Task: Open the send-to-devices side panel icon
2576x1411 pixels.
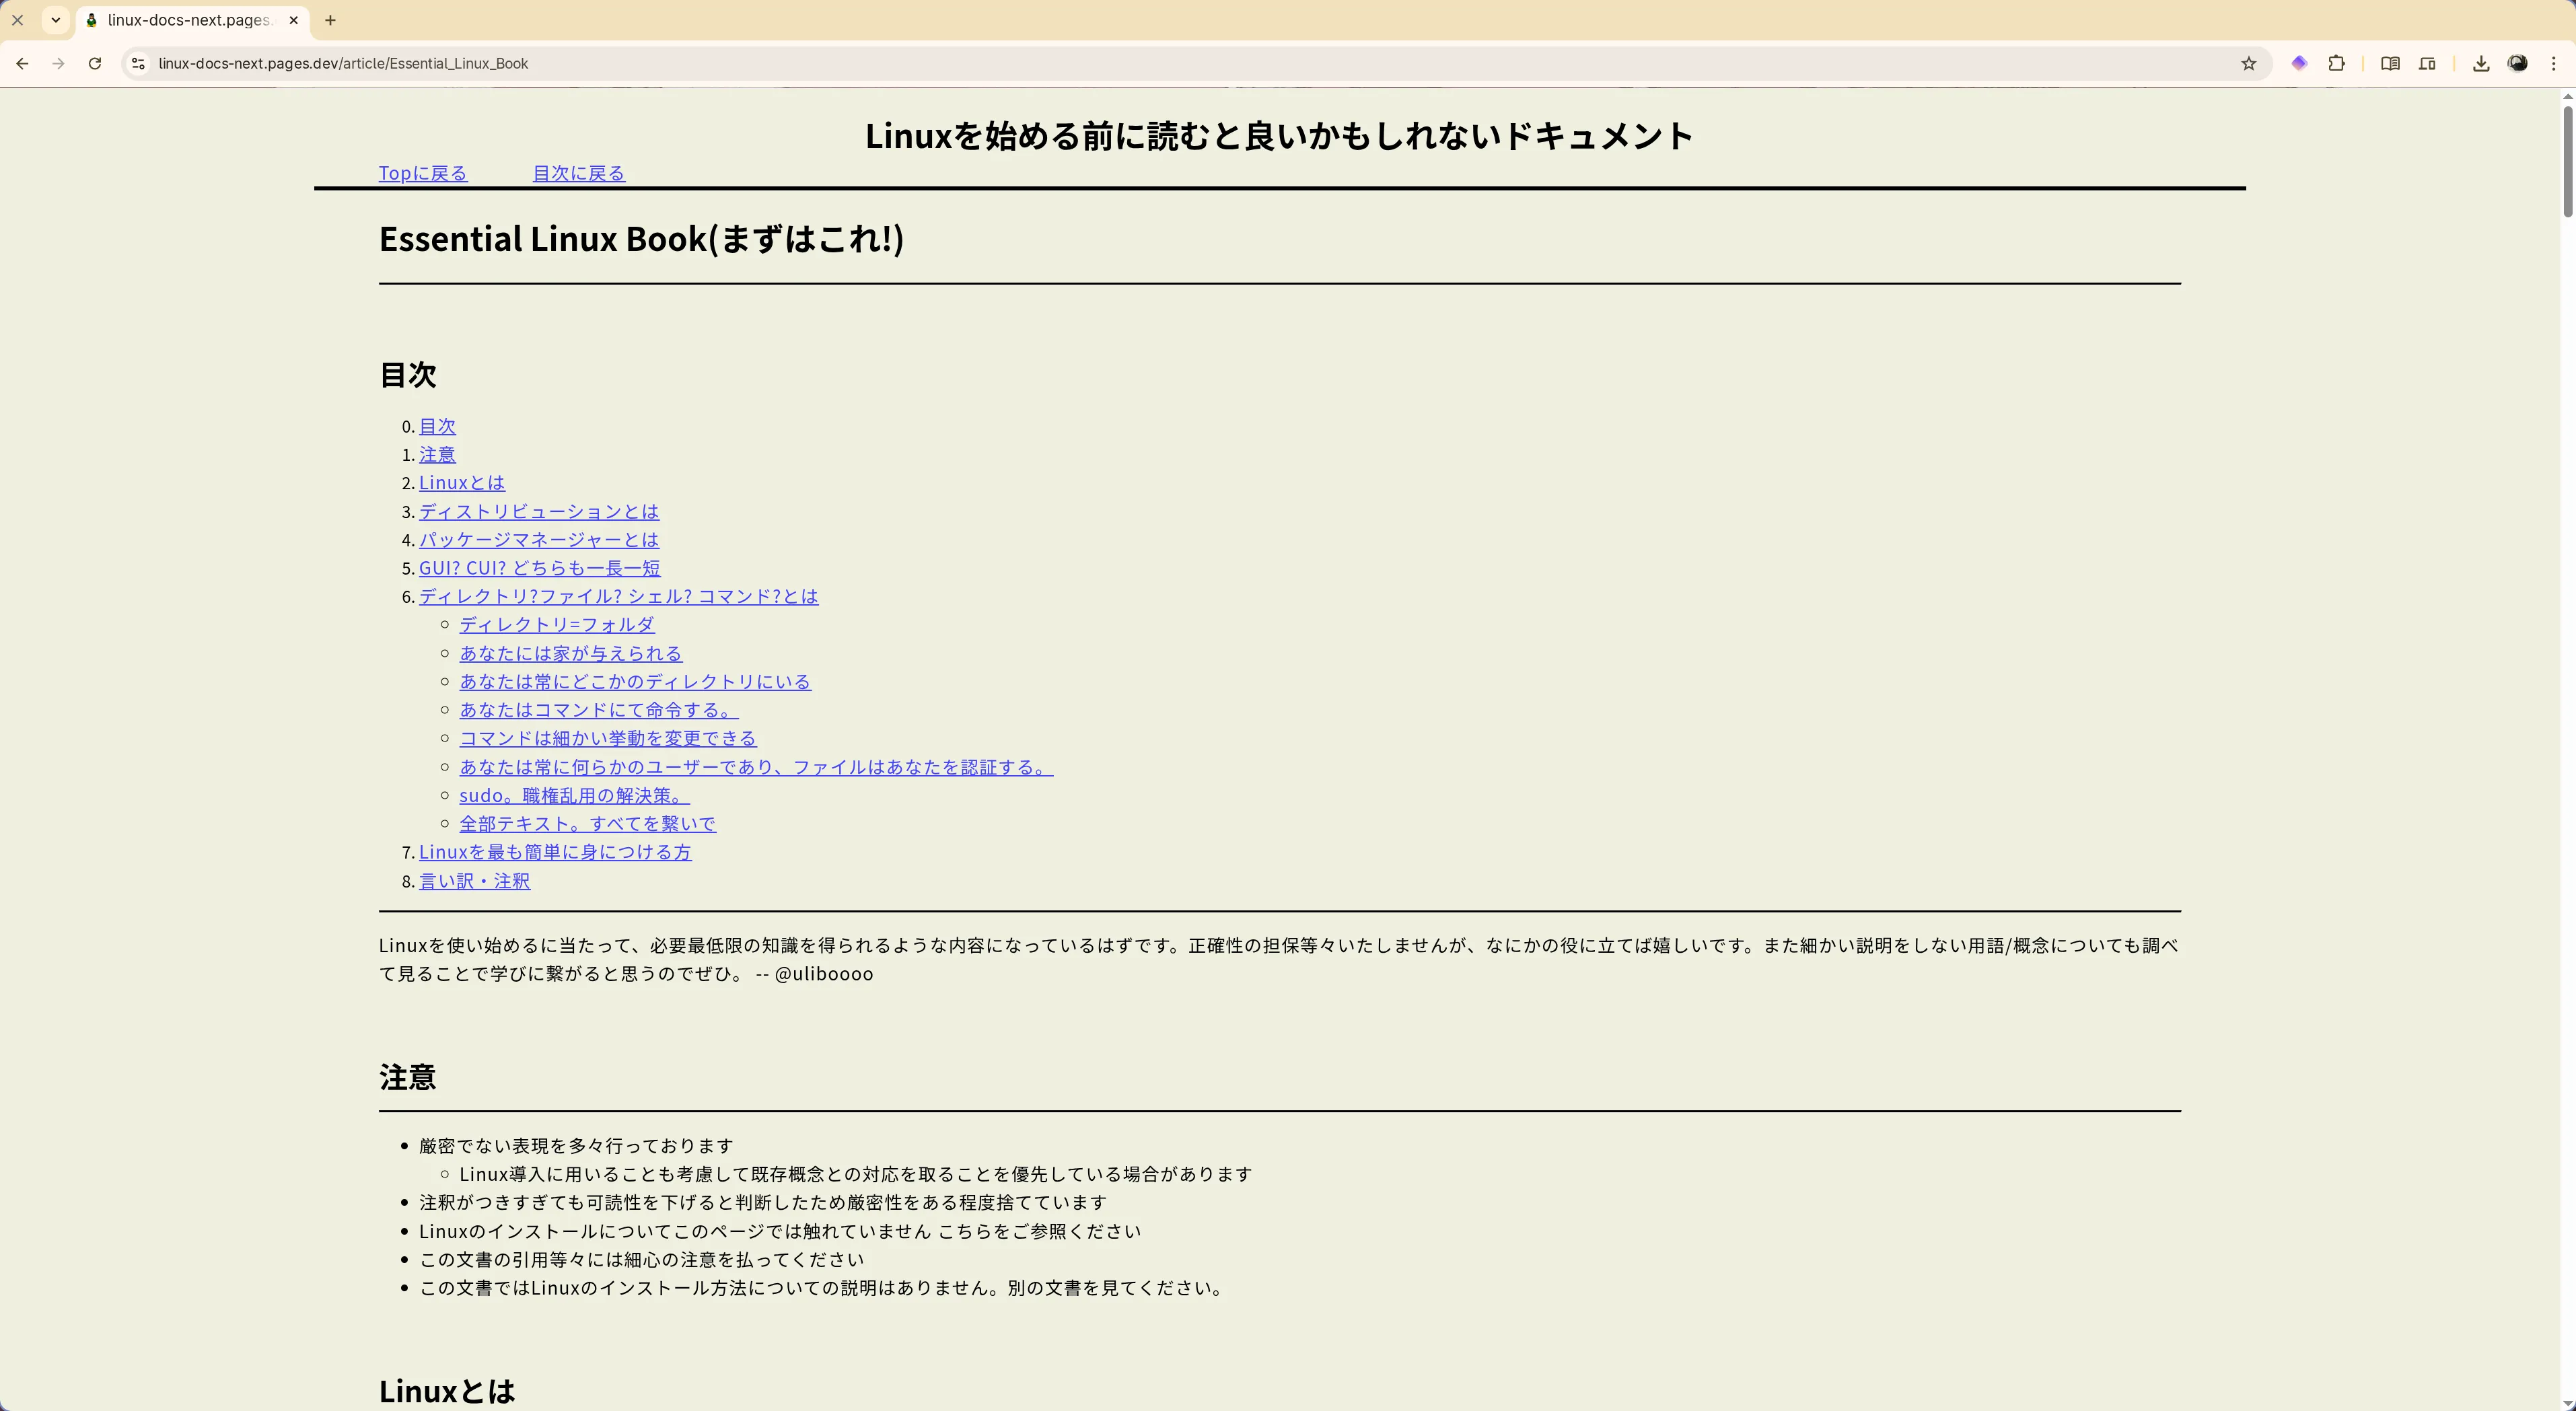Action: (2428, 62)
